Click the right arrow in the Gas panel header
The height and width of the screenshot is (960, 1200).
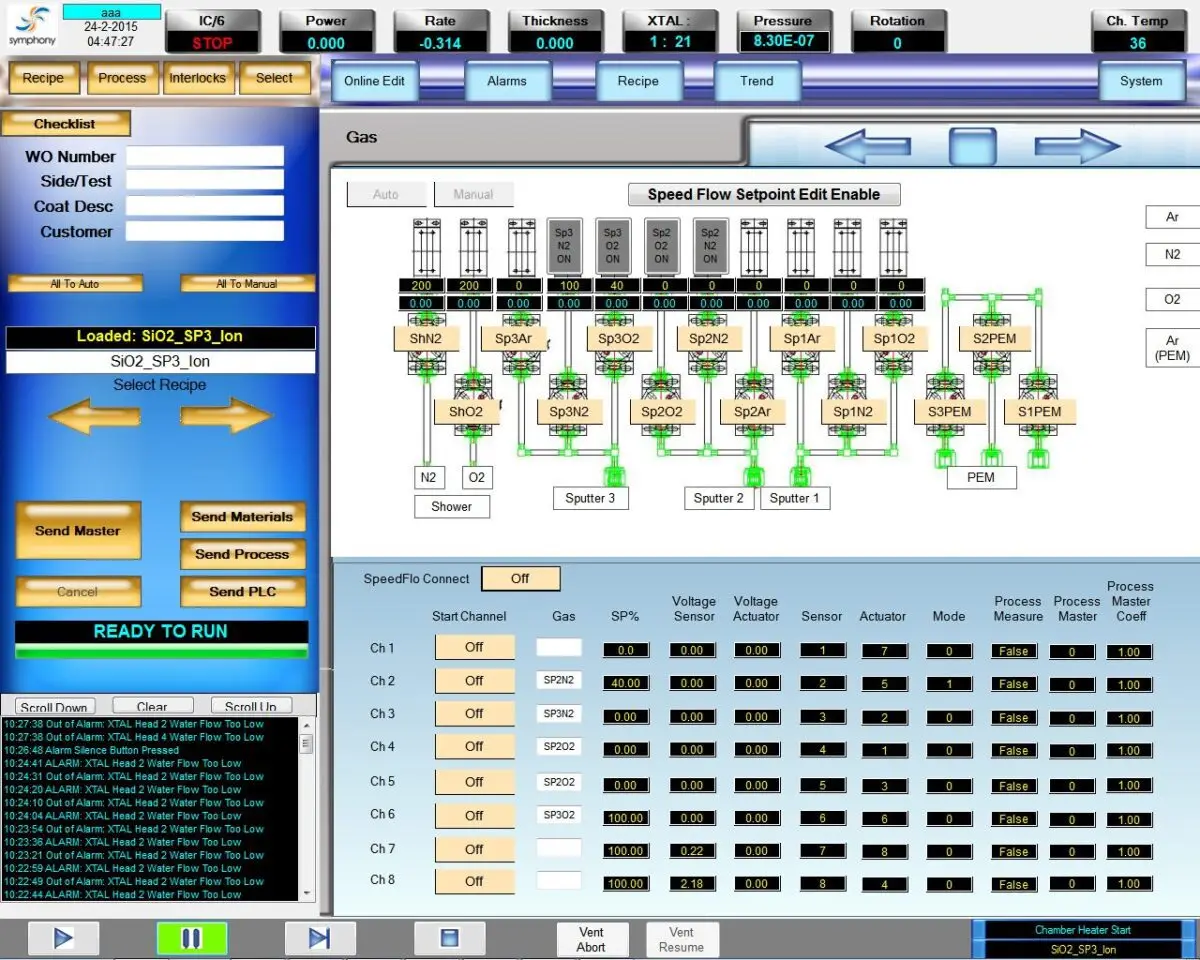point(1077,146)
